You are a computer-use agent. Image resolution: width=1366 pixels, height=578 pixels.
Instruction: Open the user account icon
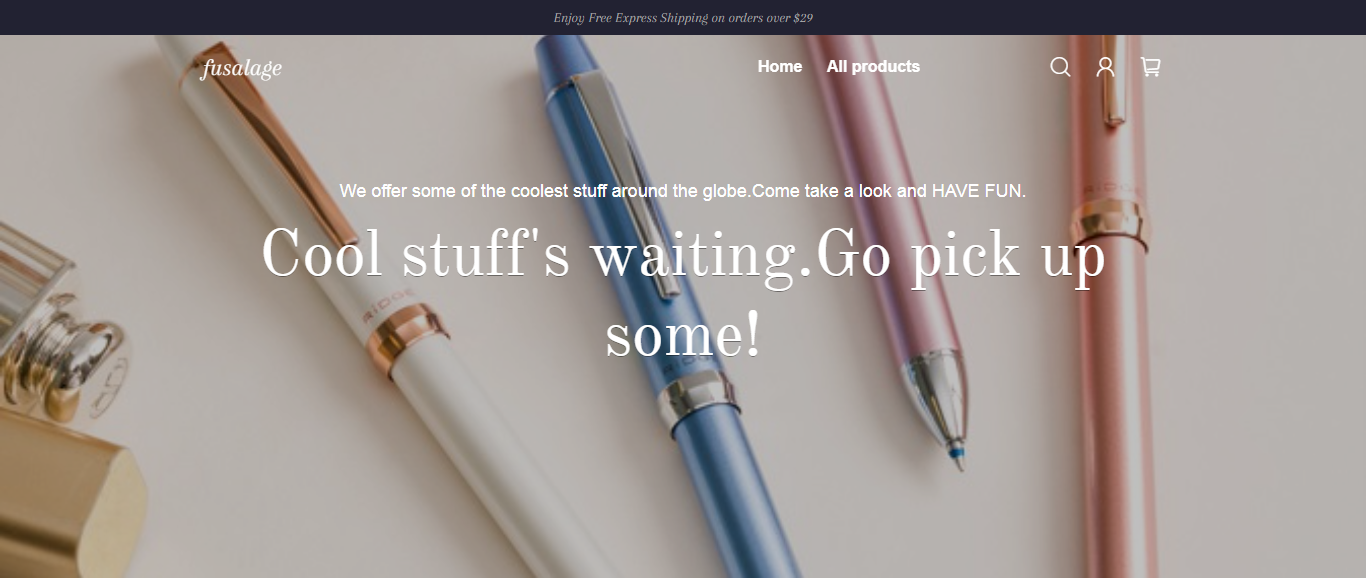(1105, 67)
